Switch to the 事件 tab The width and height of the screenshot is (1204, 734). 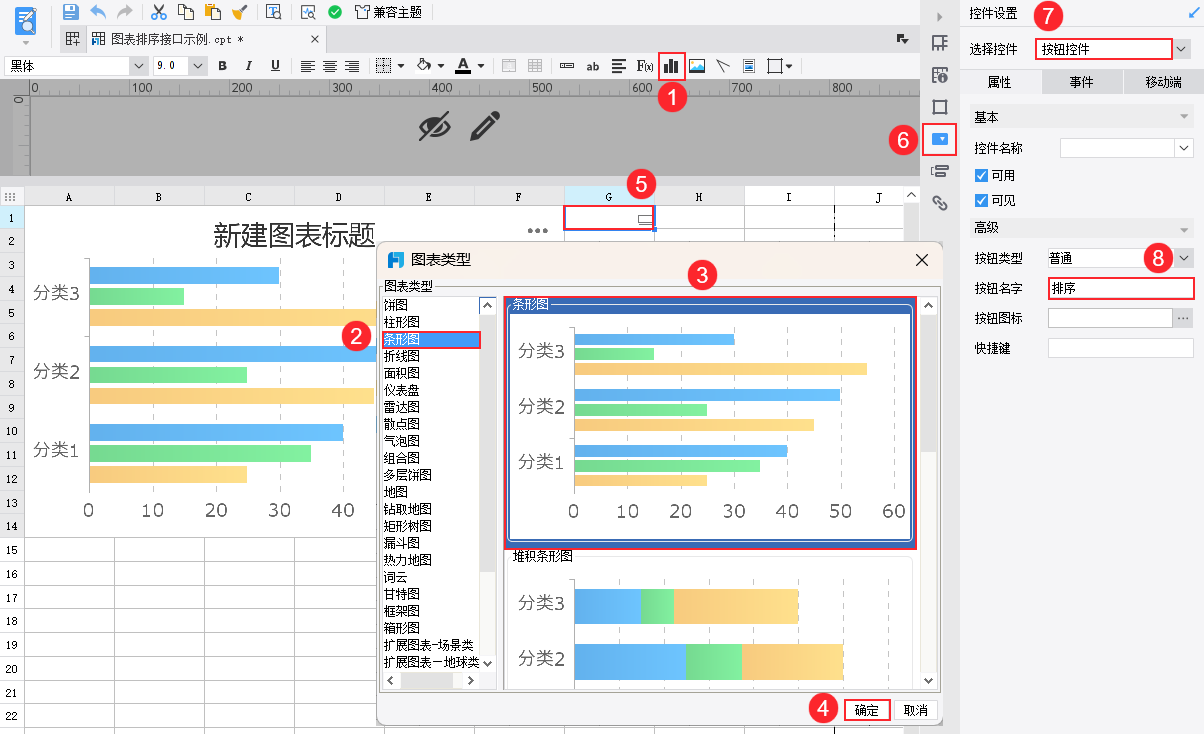(x=1081, y=82)
